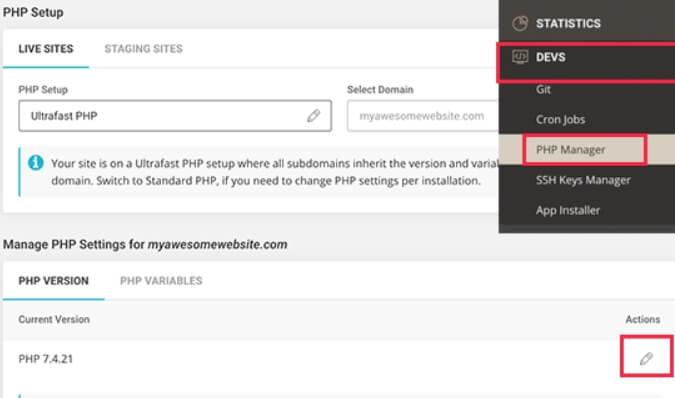The image size is (675, 398).
Task: Open Cron Jobs in the sidebar
Action: click(560, 119)
